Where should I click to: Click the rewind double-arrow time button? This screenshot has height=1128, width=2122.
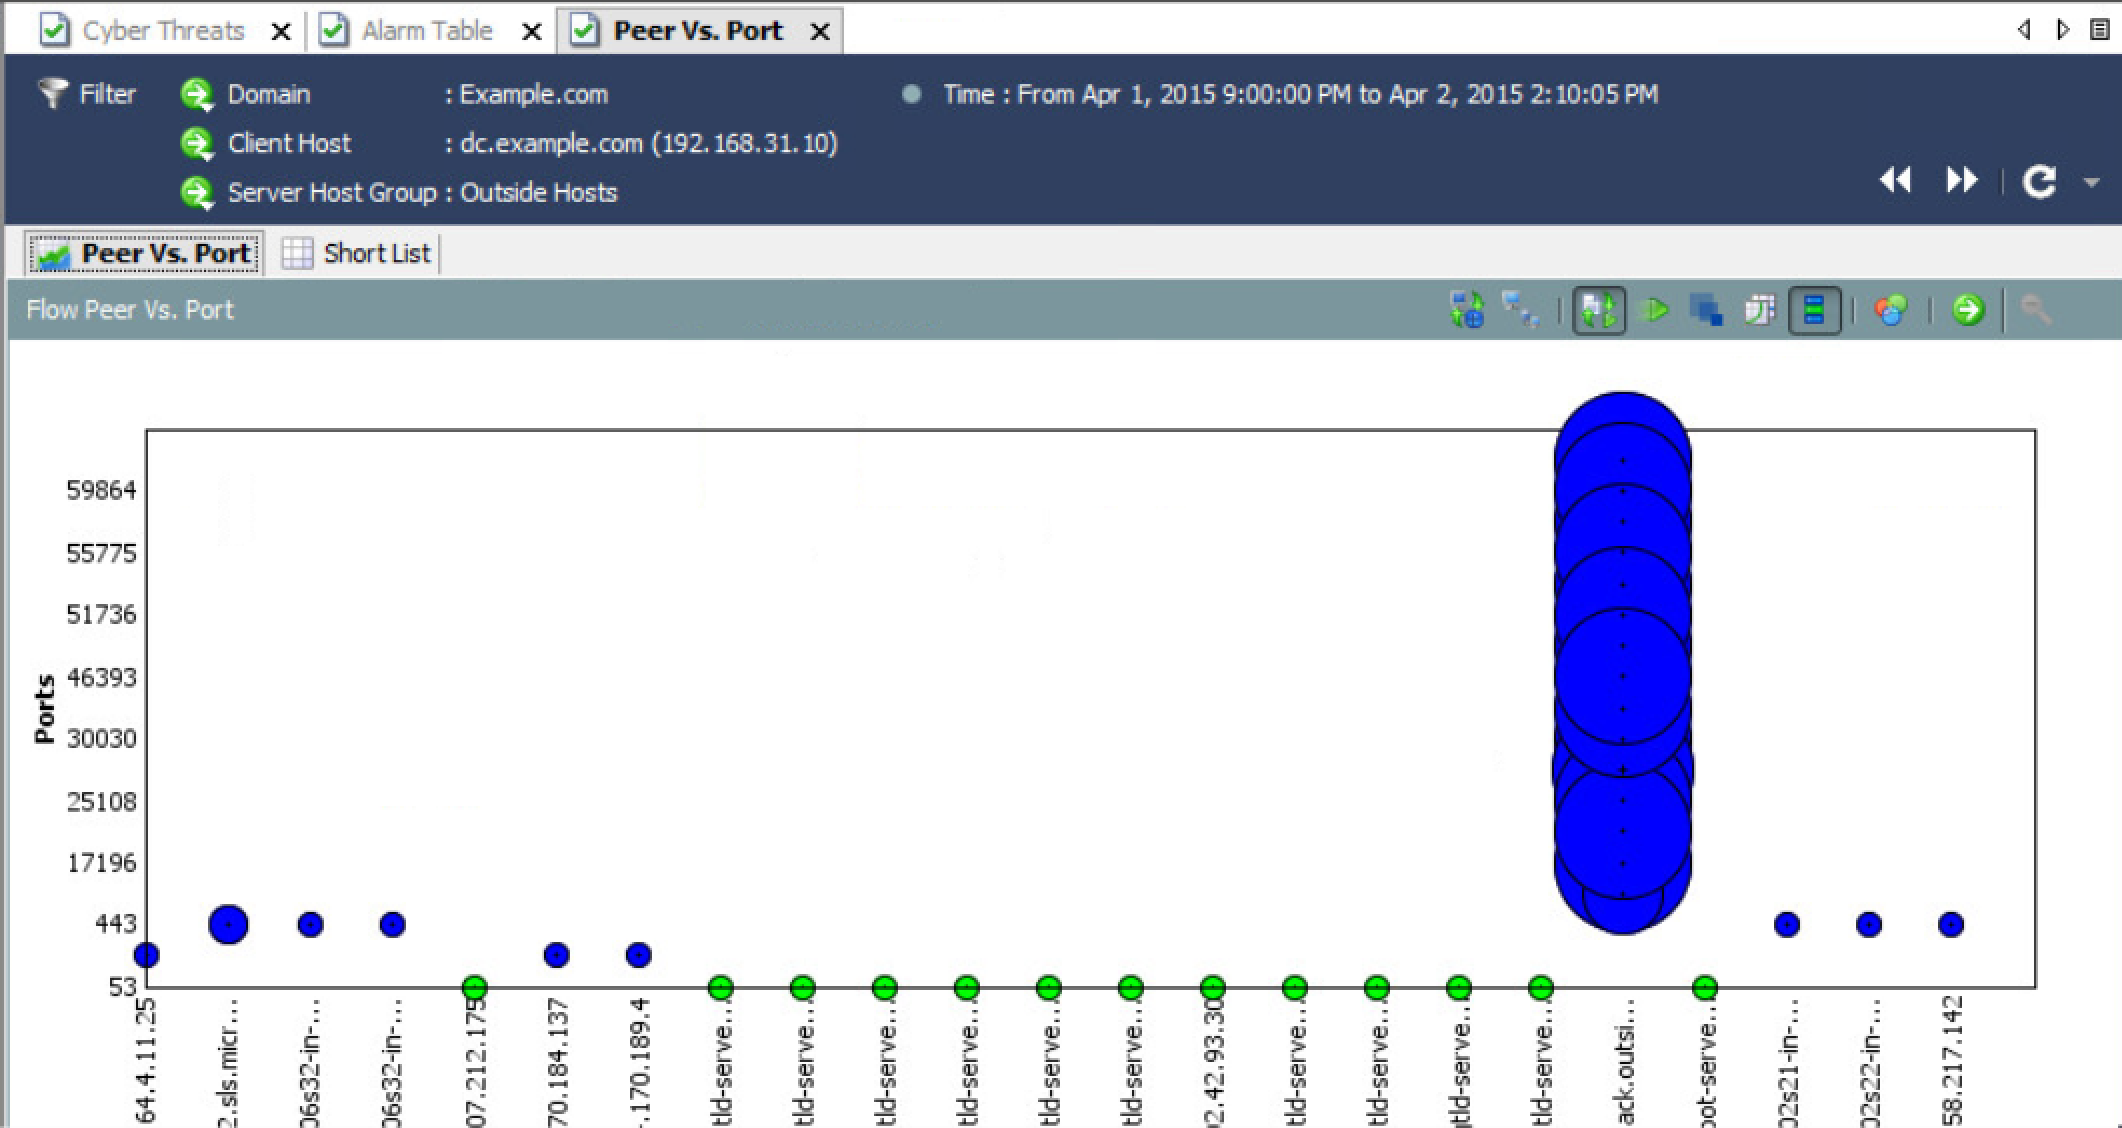1895,180
